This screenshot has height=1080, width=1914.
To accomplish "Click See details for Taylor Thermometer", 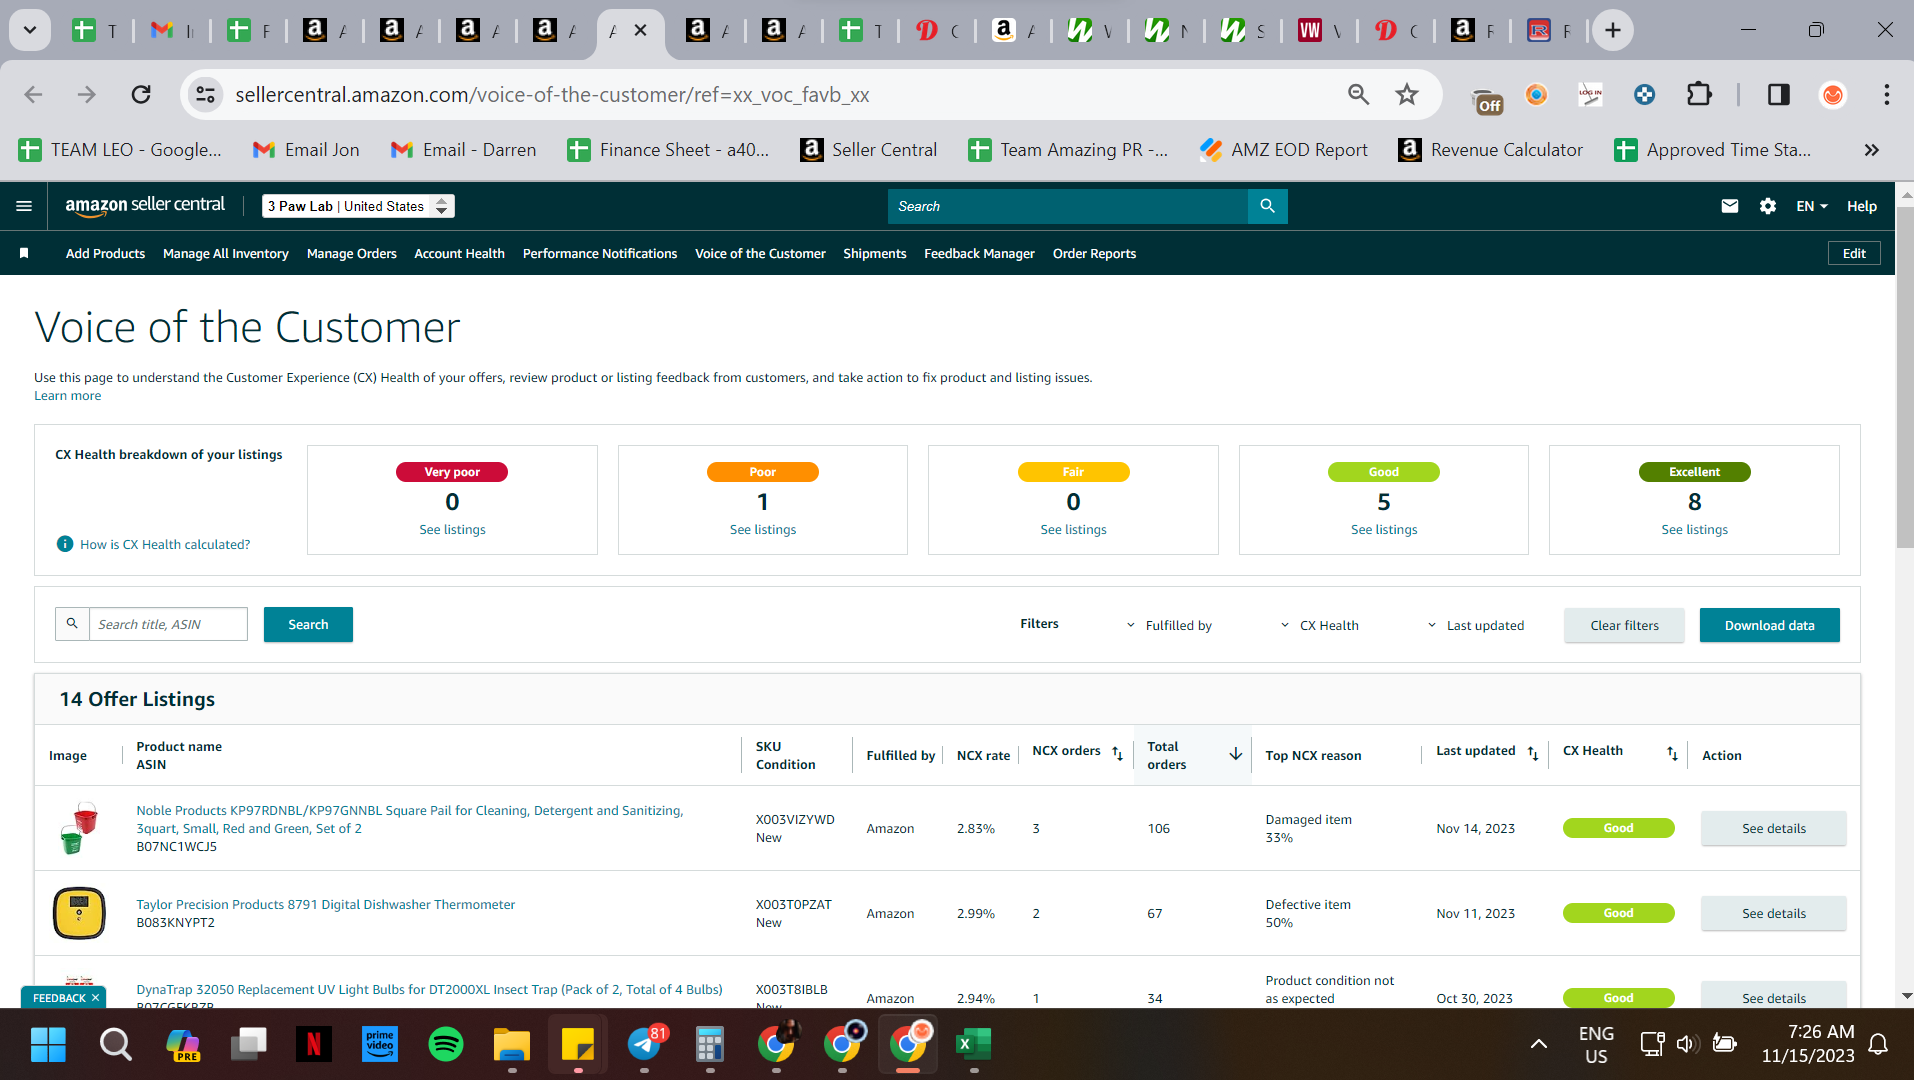I will click(x=1773, y=913).
